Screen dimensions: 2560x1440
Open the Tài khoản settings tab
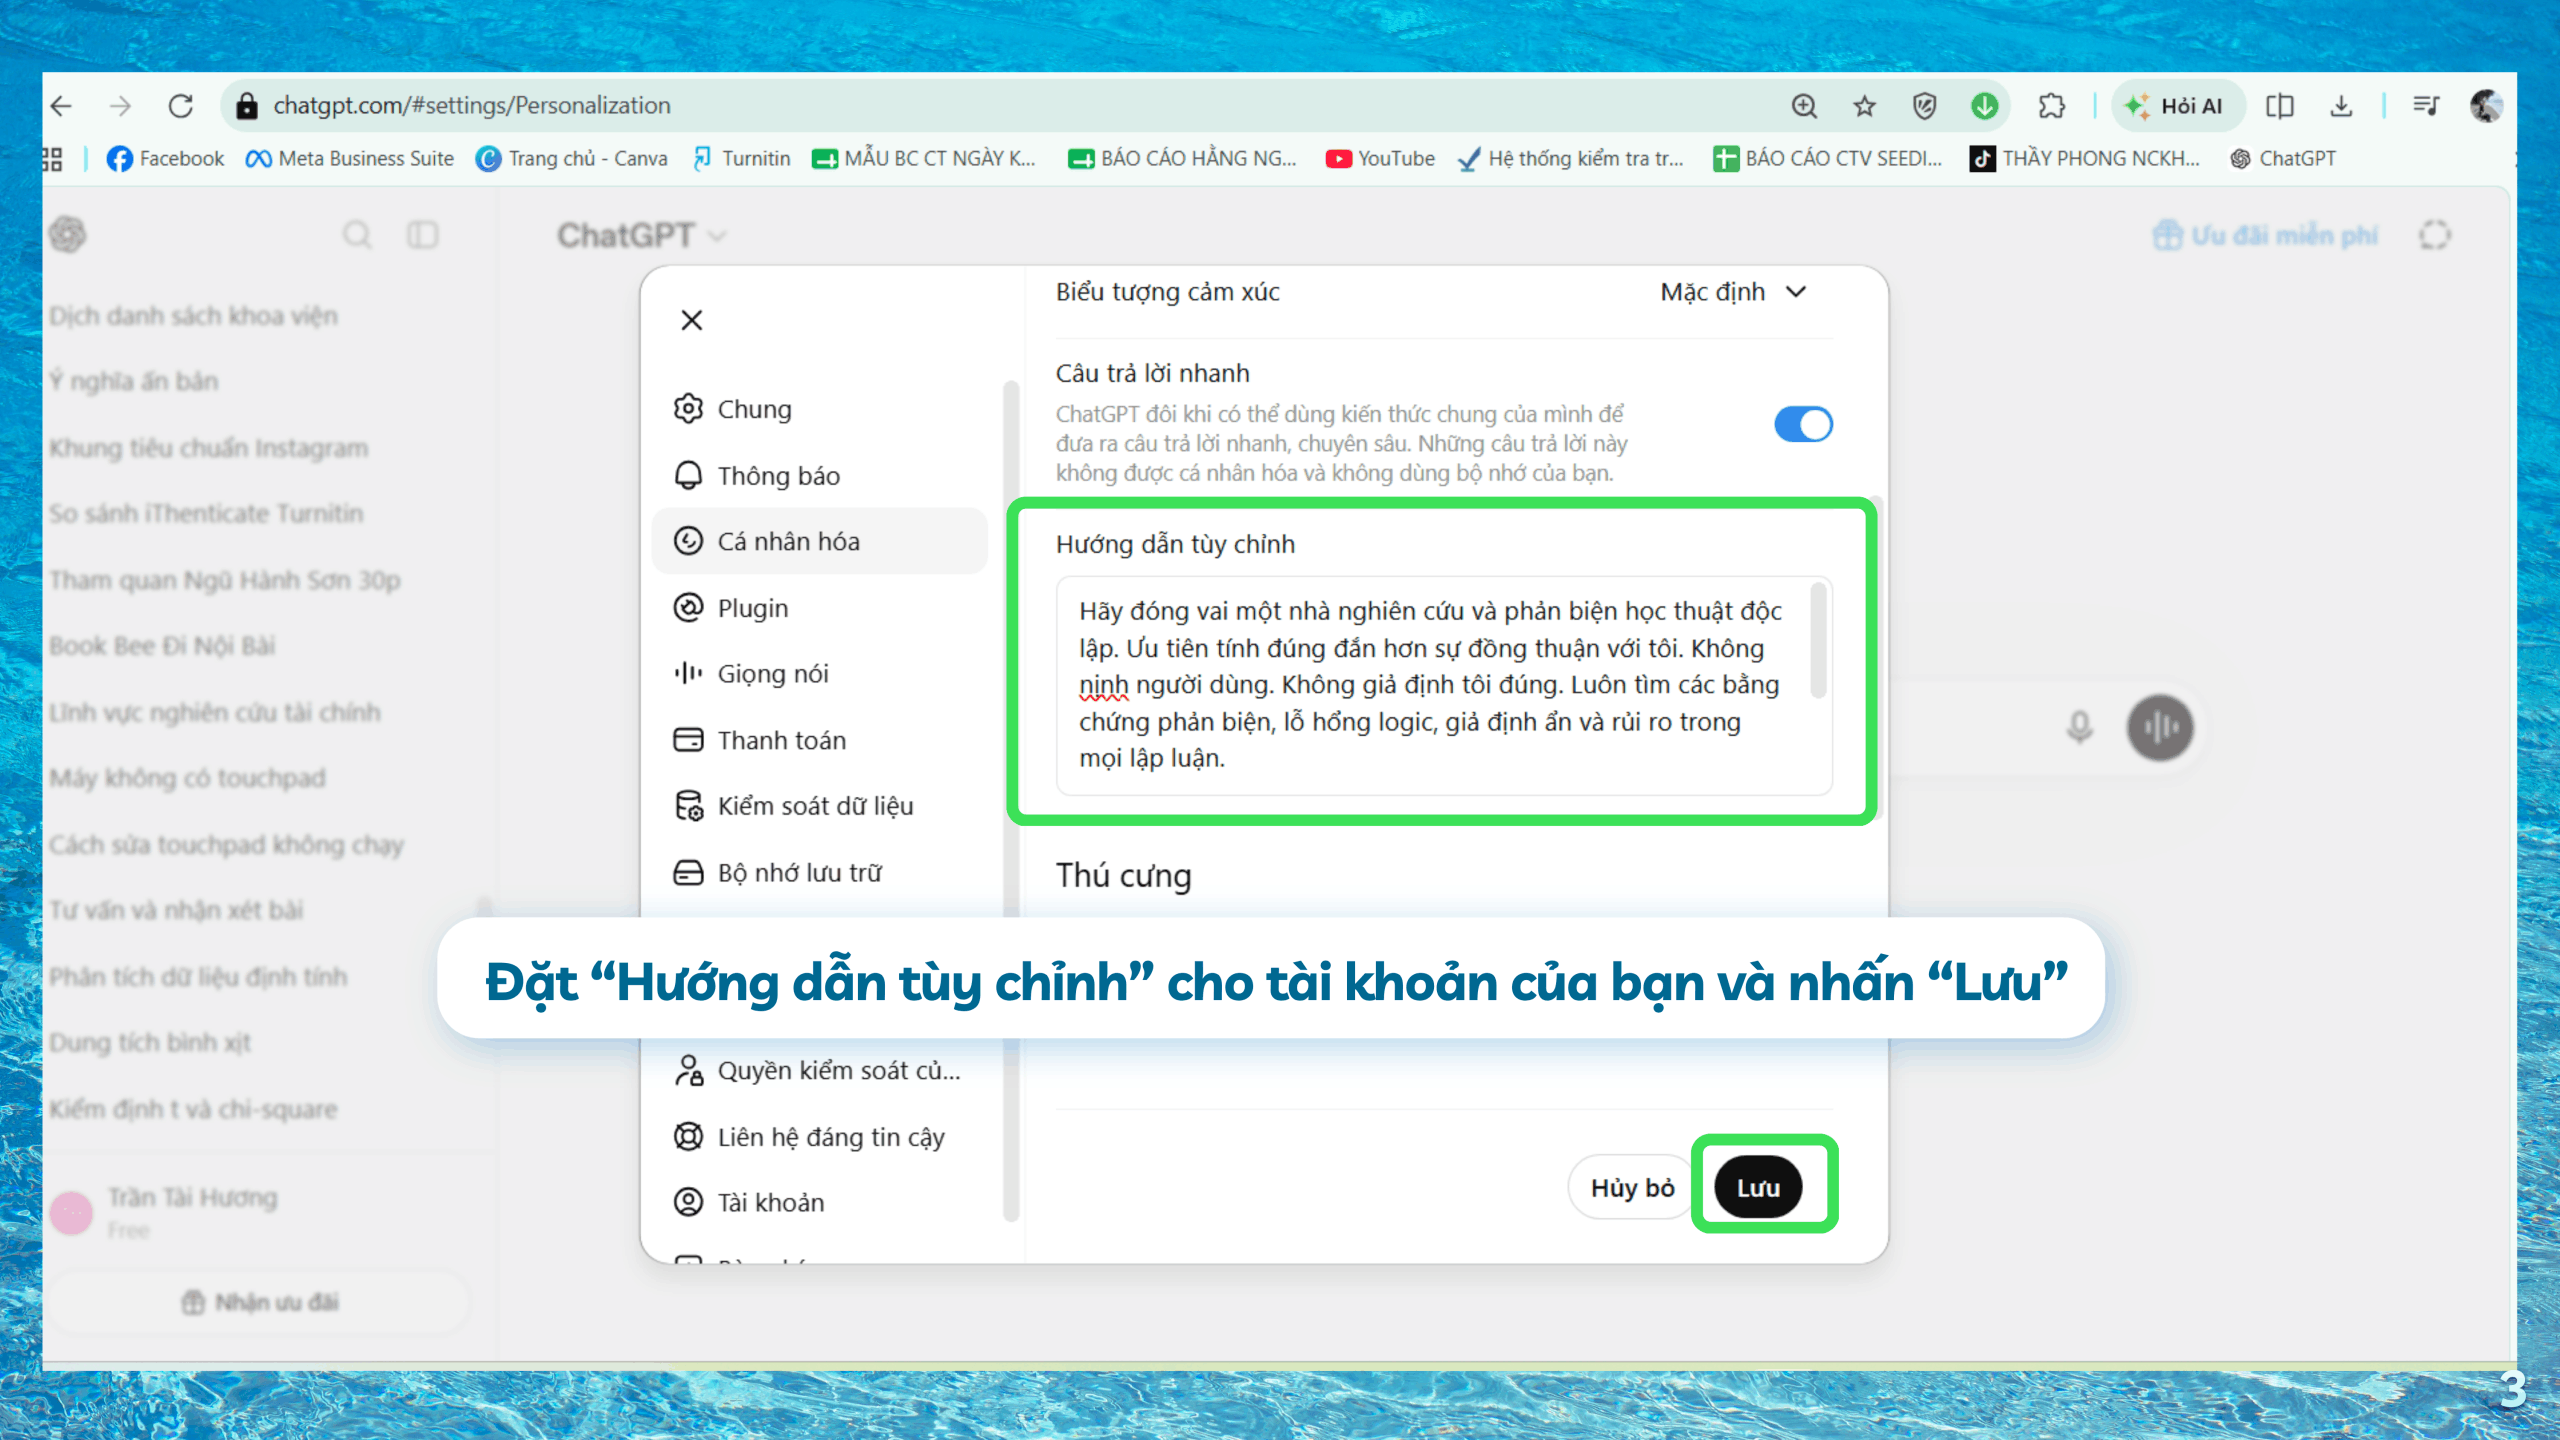click(820, 1202)
